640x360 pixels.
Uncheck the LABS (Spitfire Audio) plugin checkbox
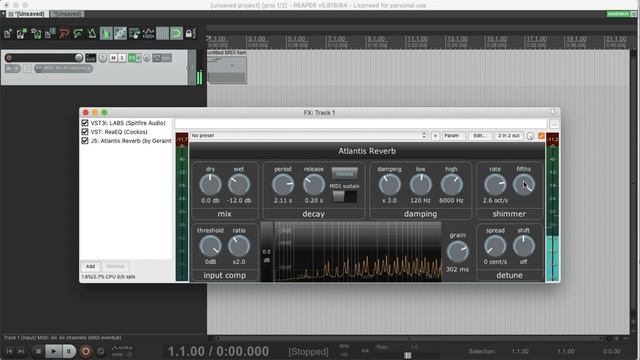[x=85, y=123]
